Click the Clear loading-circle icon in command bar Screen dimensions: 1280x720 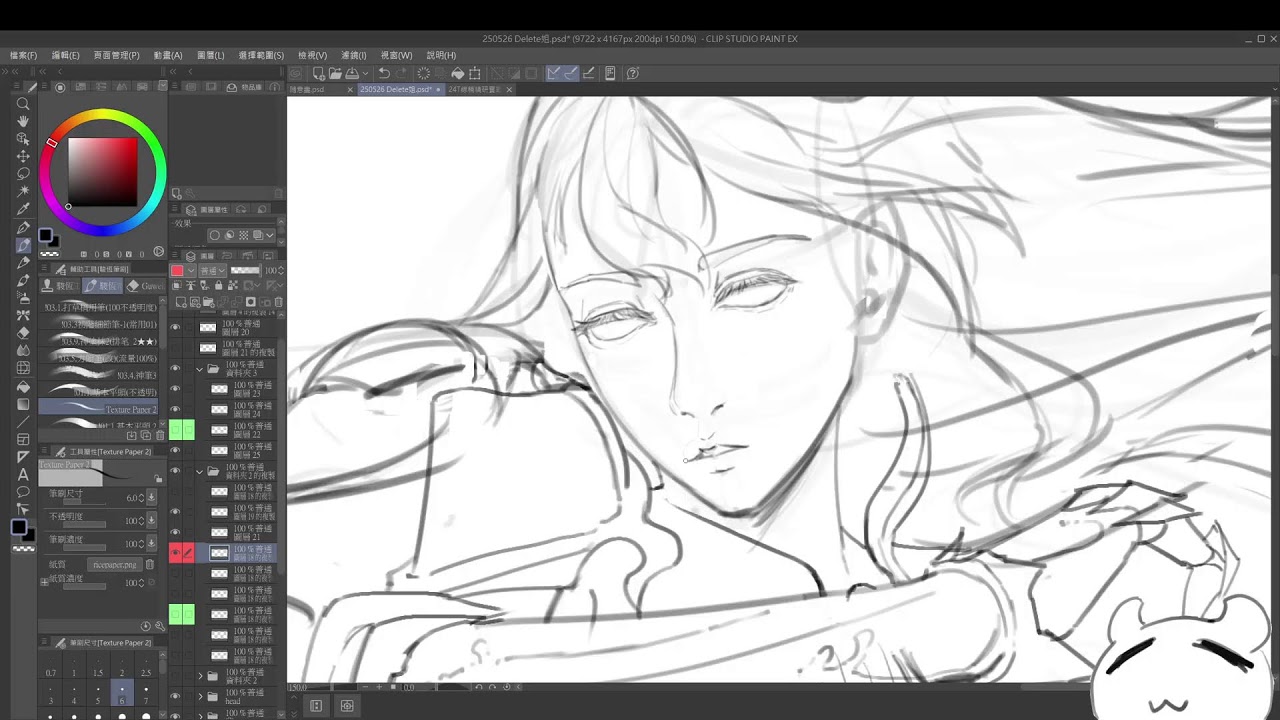pos(424,73)
